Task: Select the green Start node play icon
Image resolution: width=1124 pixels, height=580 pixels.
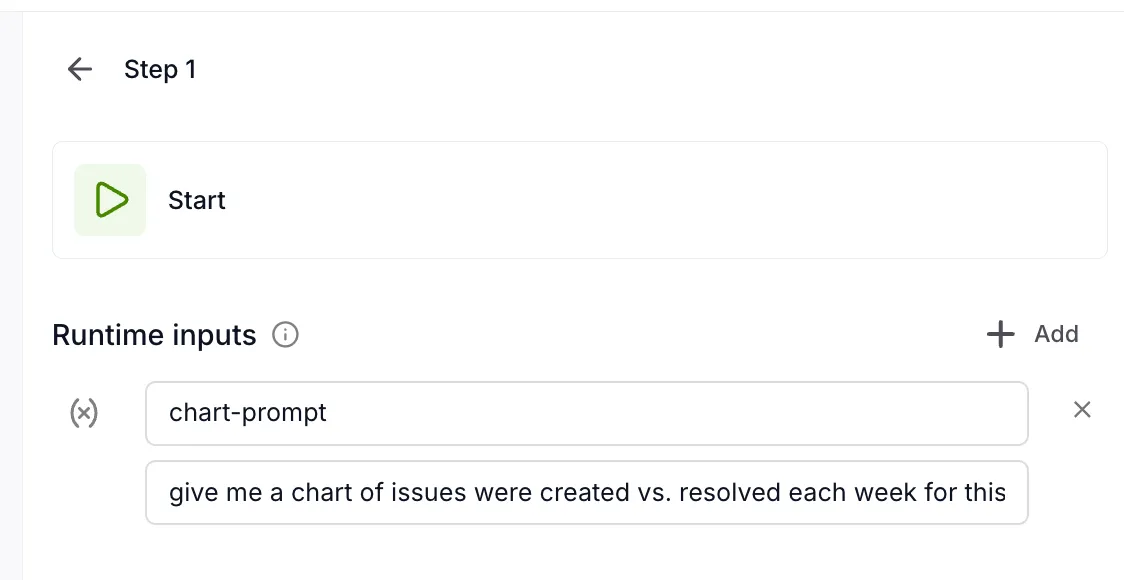Action: coord(110,200)
